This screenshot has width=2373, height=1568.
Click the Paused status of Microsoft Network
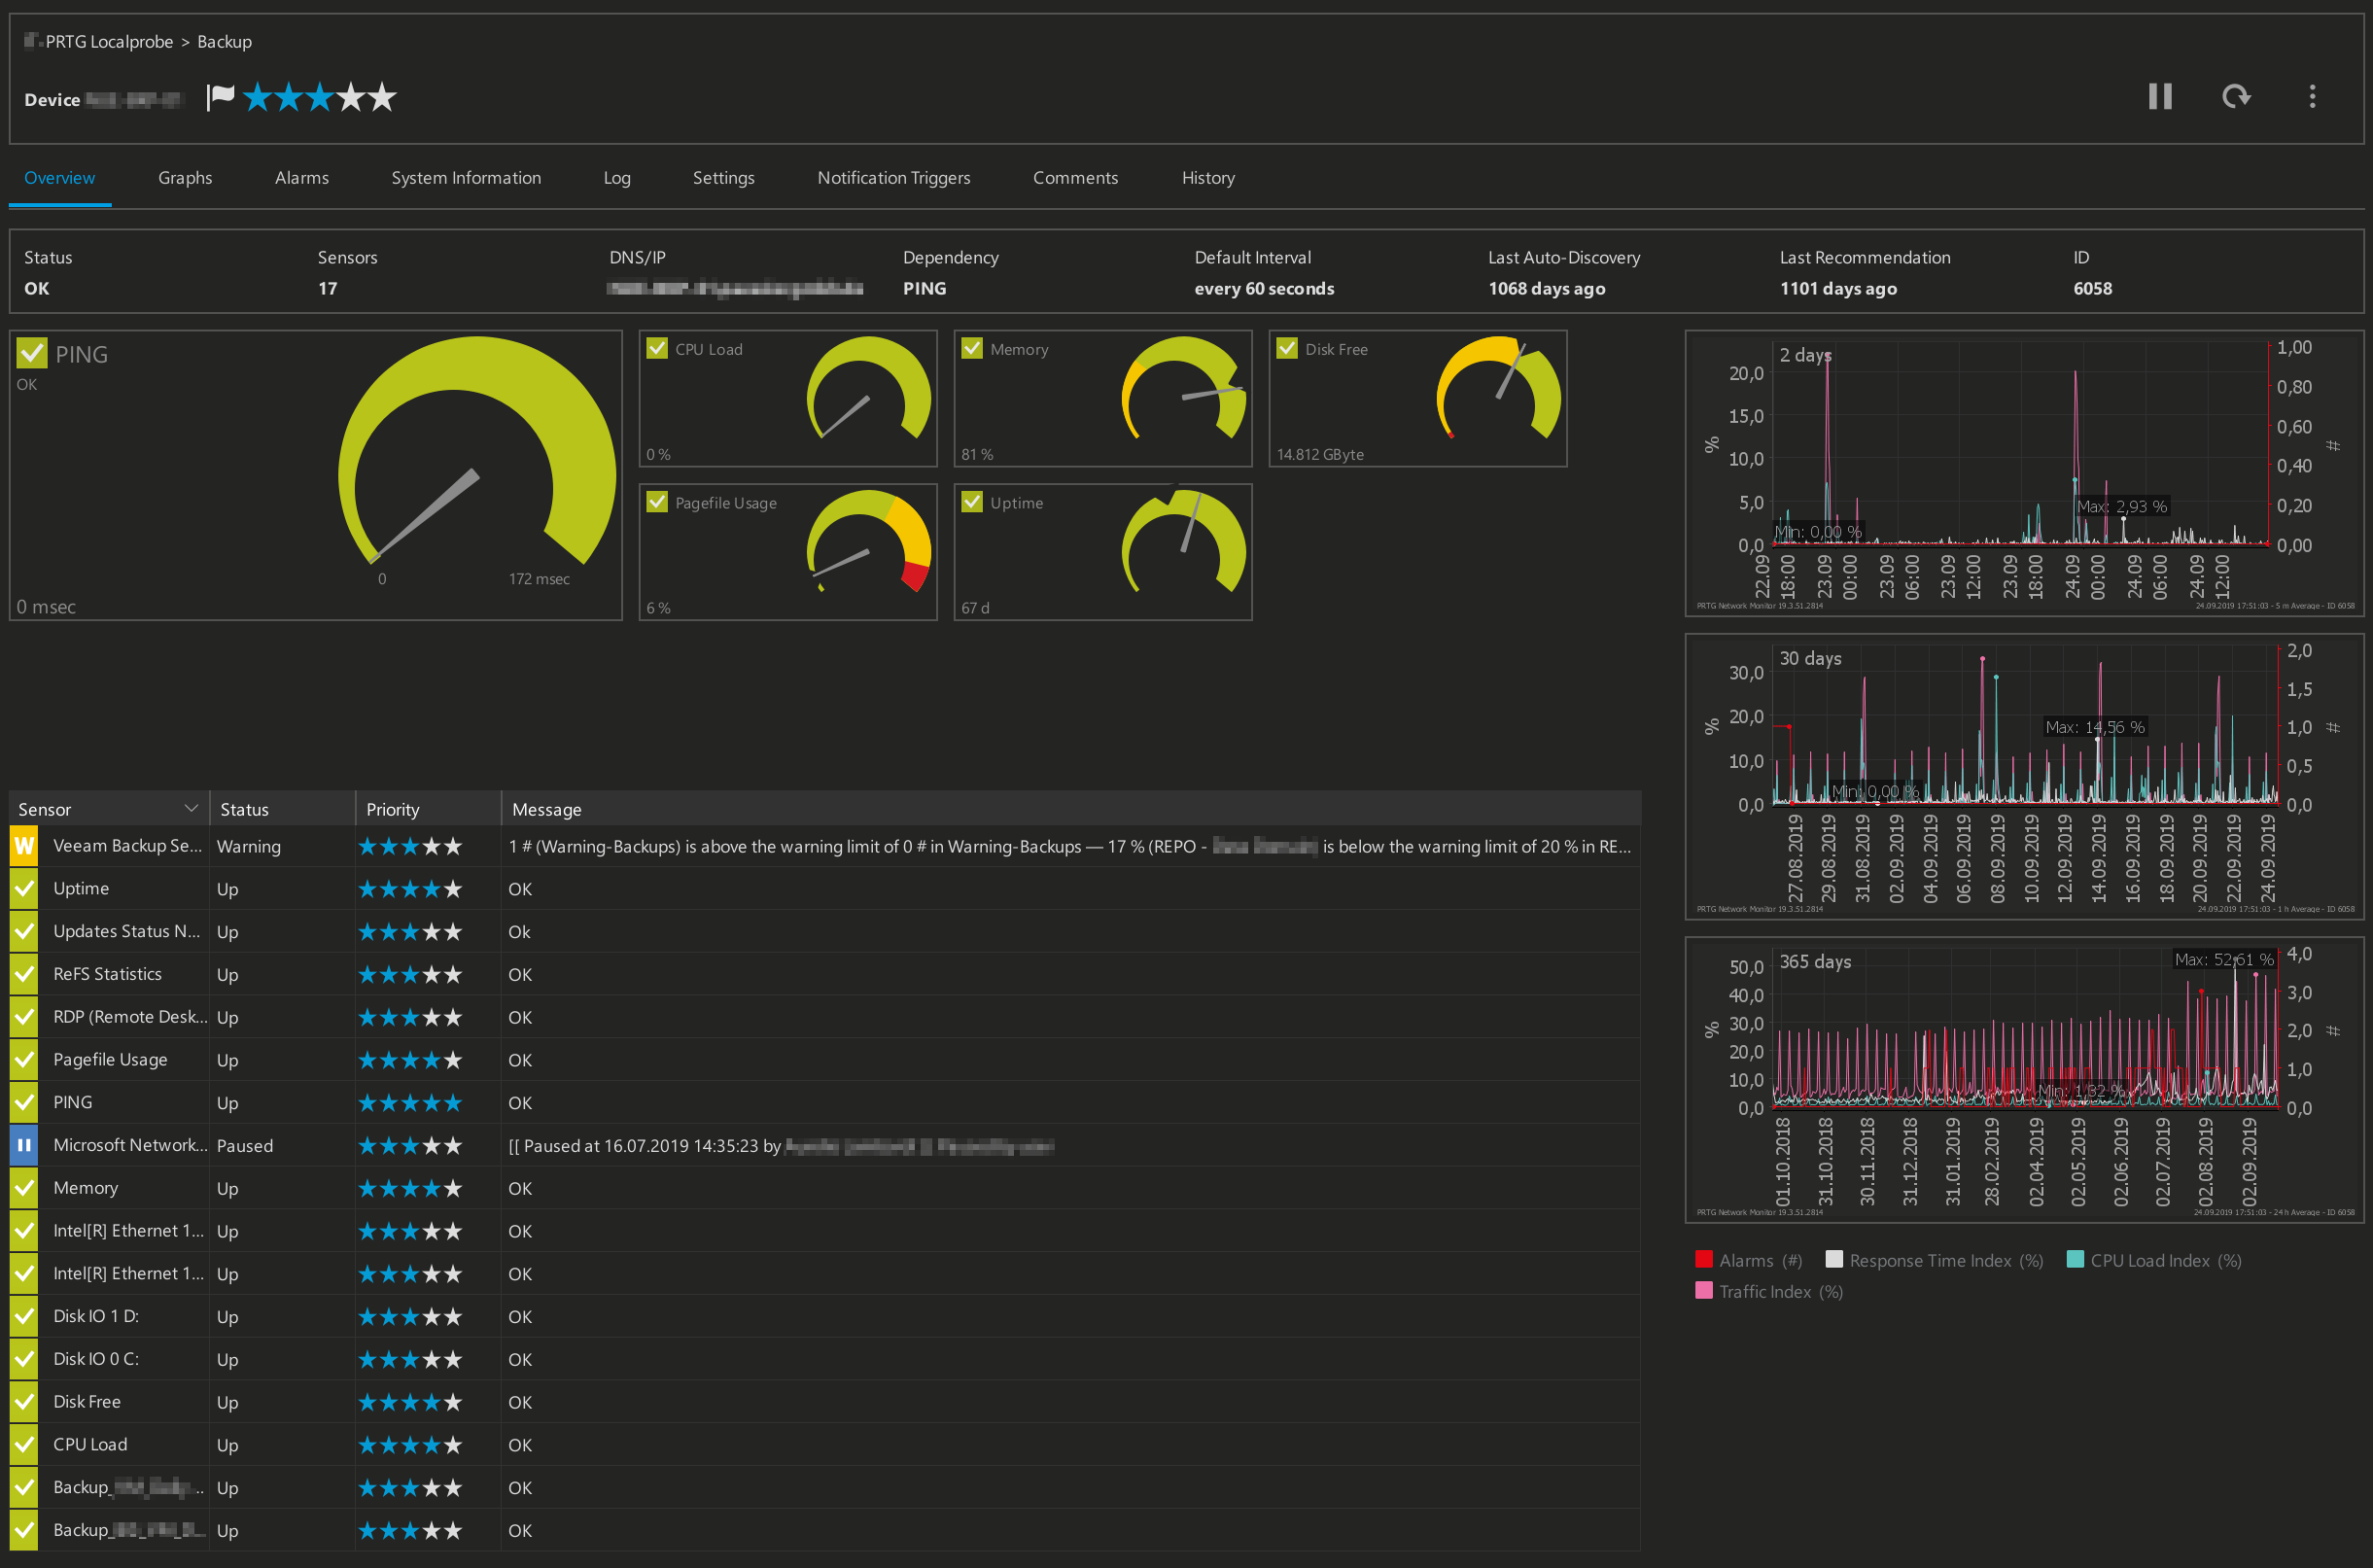tap(245, 1146)
